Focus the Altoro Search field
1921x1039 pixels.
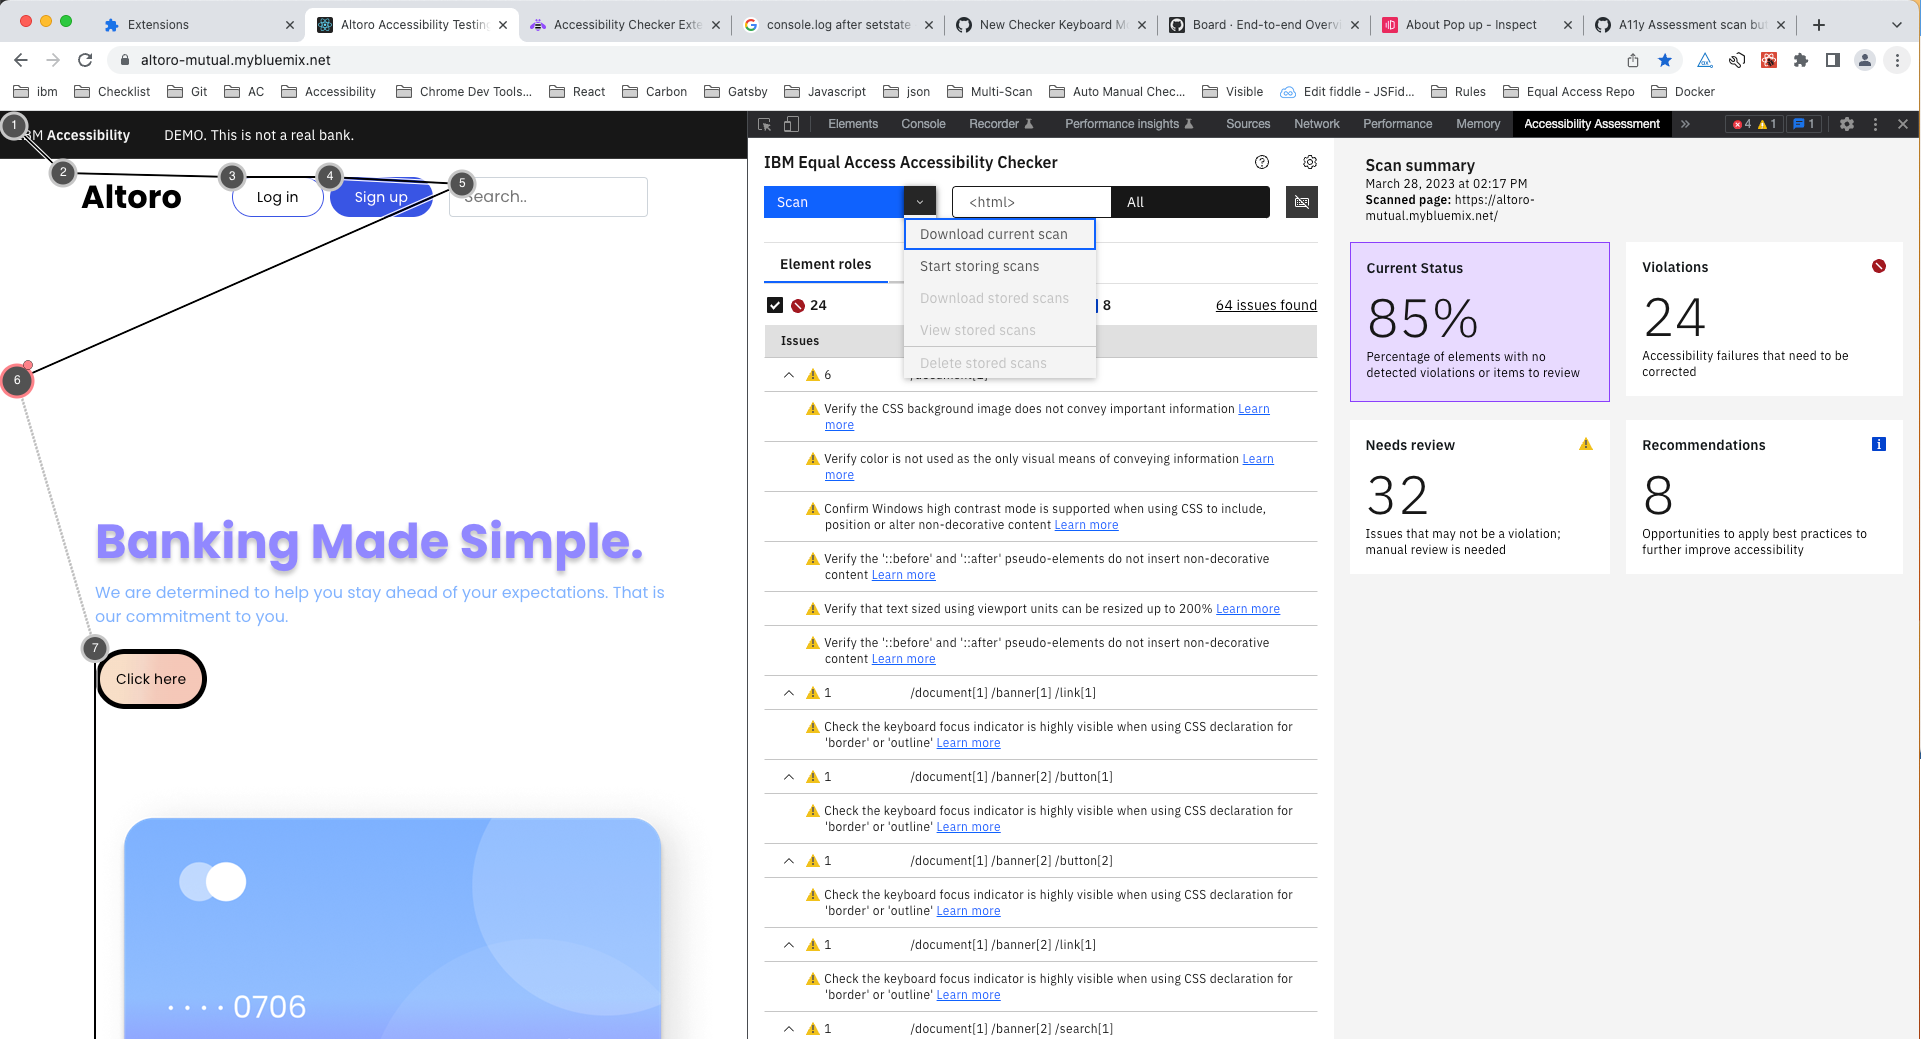(x=548, y=197)
